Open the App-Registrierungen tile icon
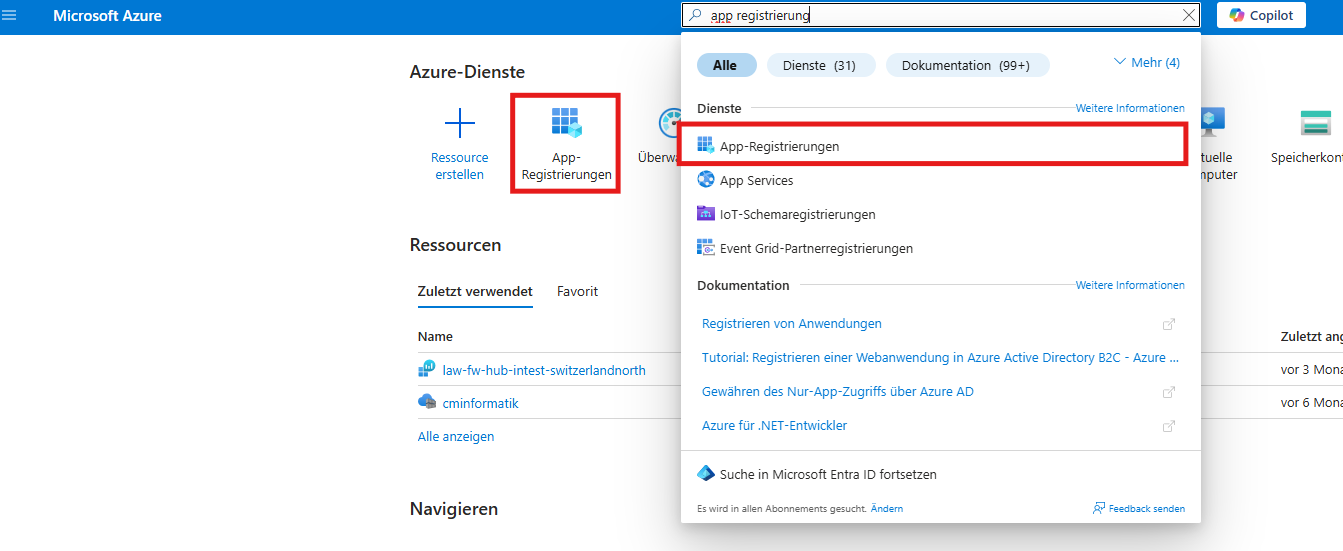Screen dimensions: 1343x551 pyautogui.click(x=566, y=123)
